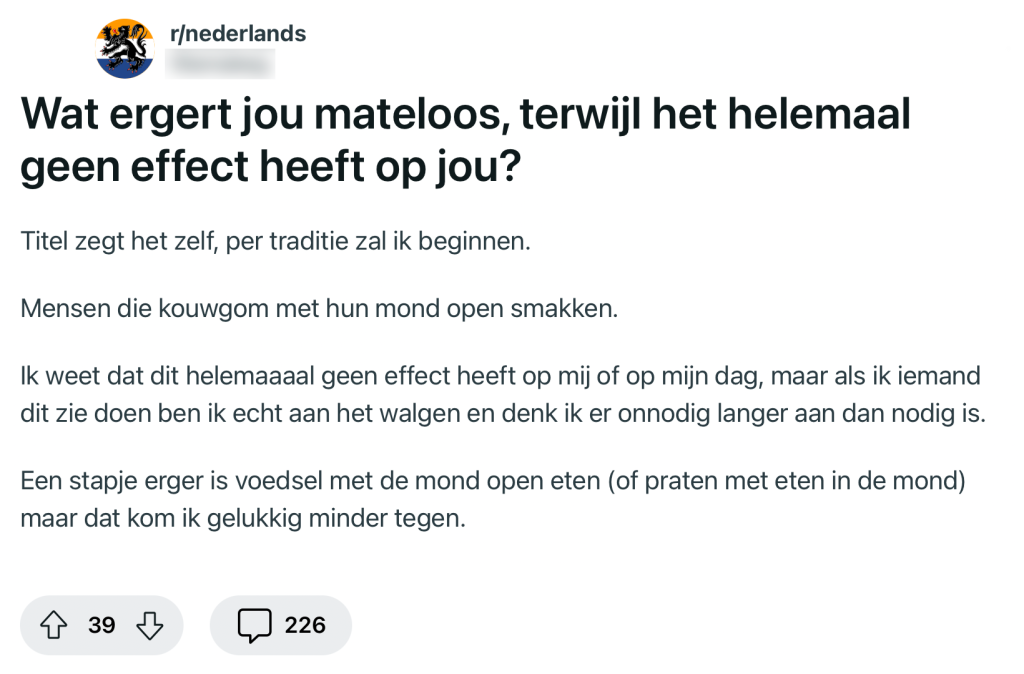Viewport: 1024px width, 674px height.
Task: Open the r/nederlands subreddit link
Action: (x=236, y=32)
